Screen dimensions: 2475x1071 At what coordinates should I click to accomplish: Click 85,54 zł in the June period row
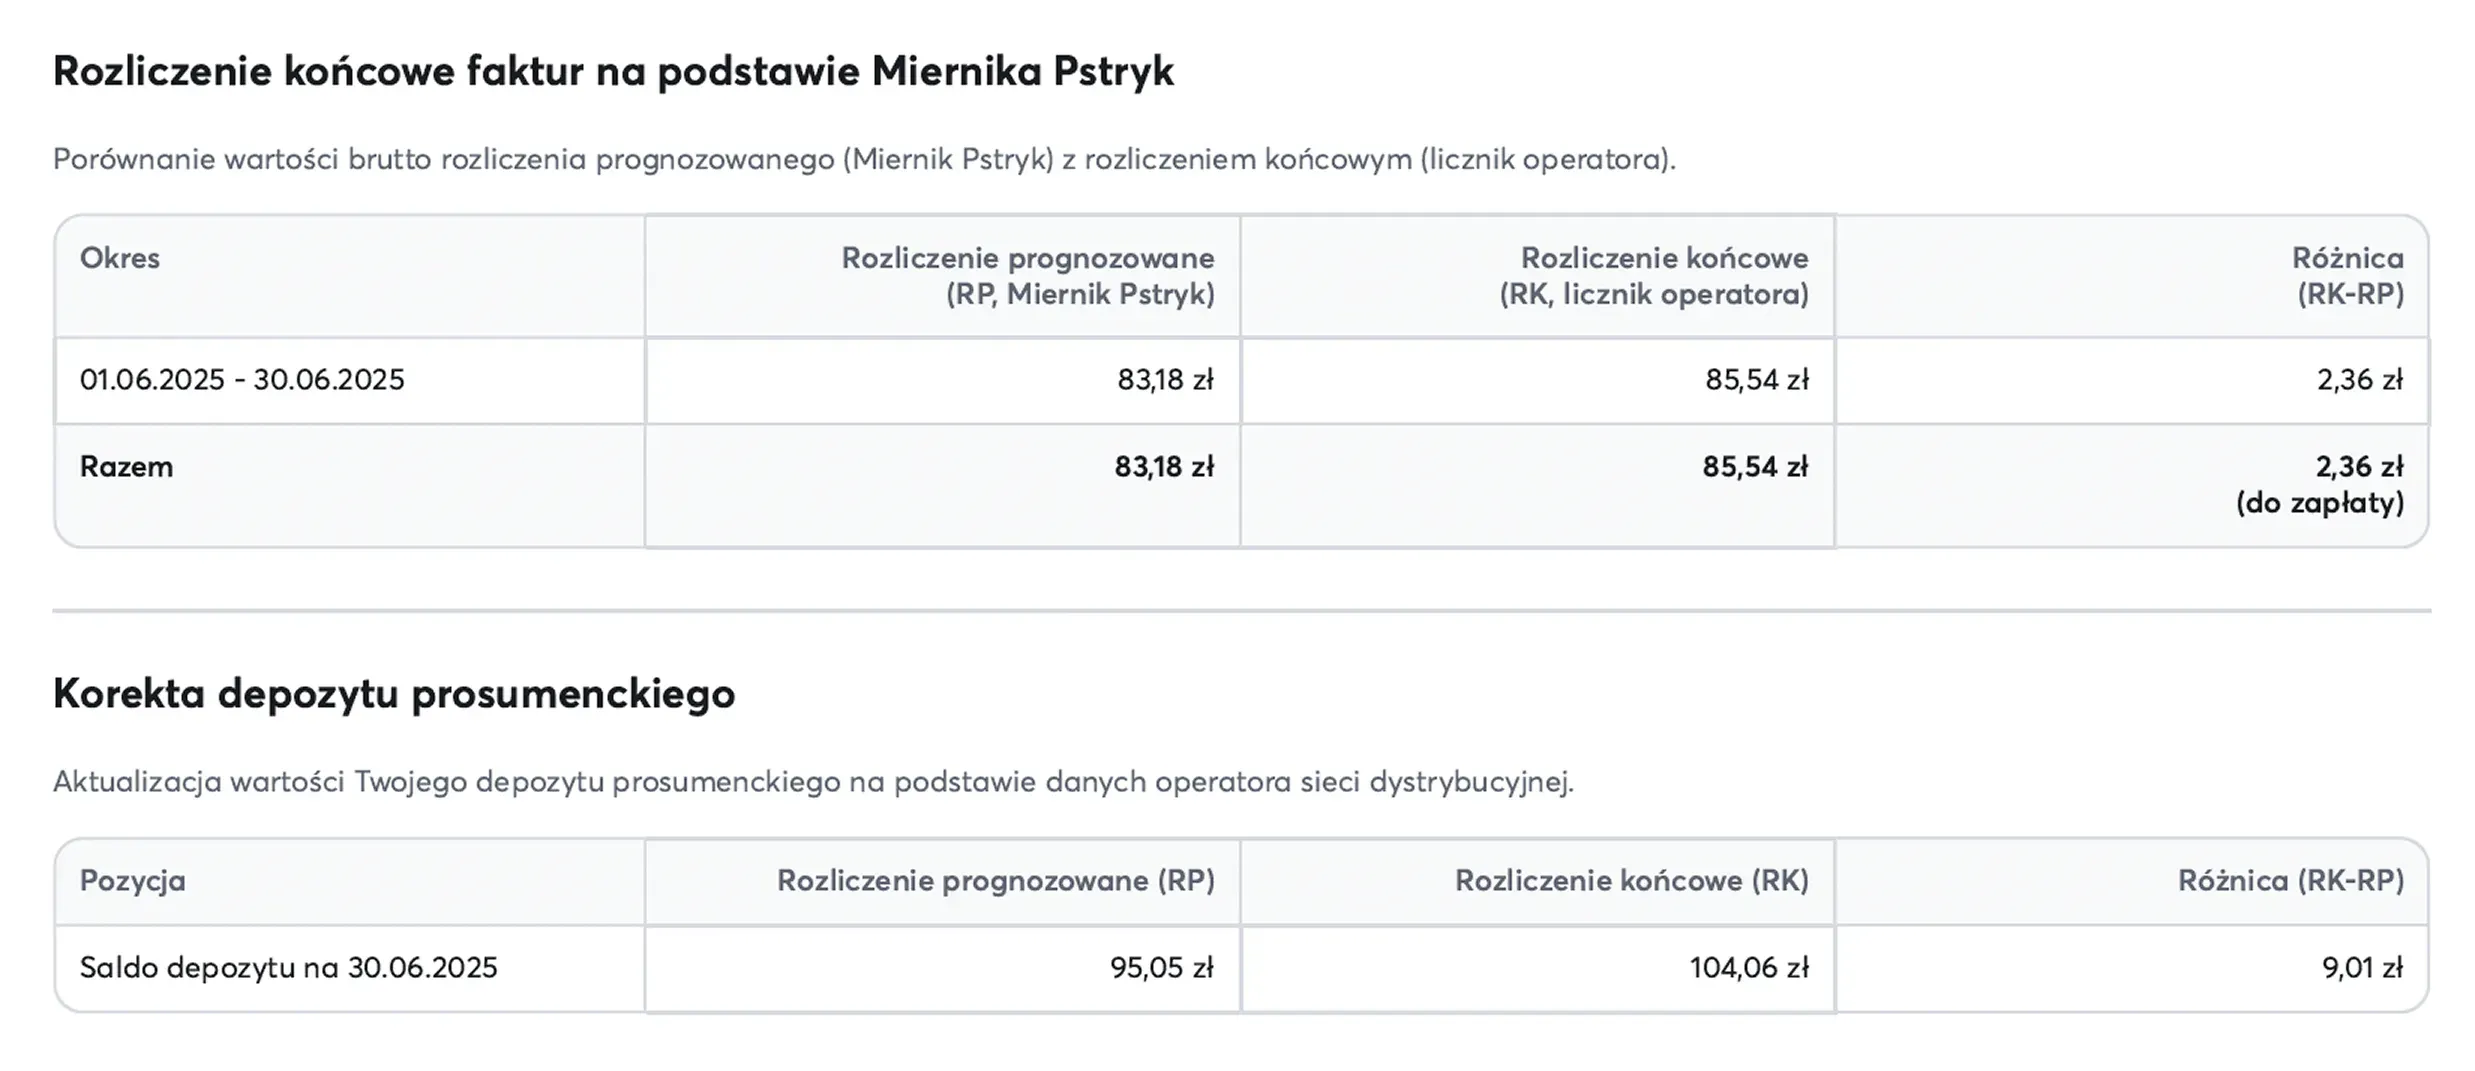(x=1757, y=380)
